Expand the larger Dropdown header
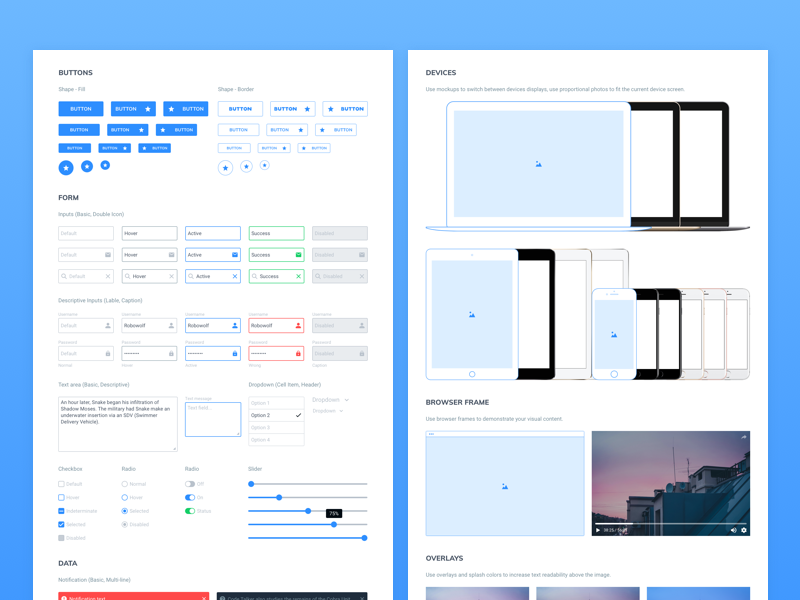Image resolution: width=800 pixels, height=600 pixels. pos(331,399)
